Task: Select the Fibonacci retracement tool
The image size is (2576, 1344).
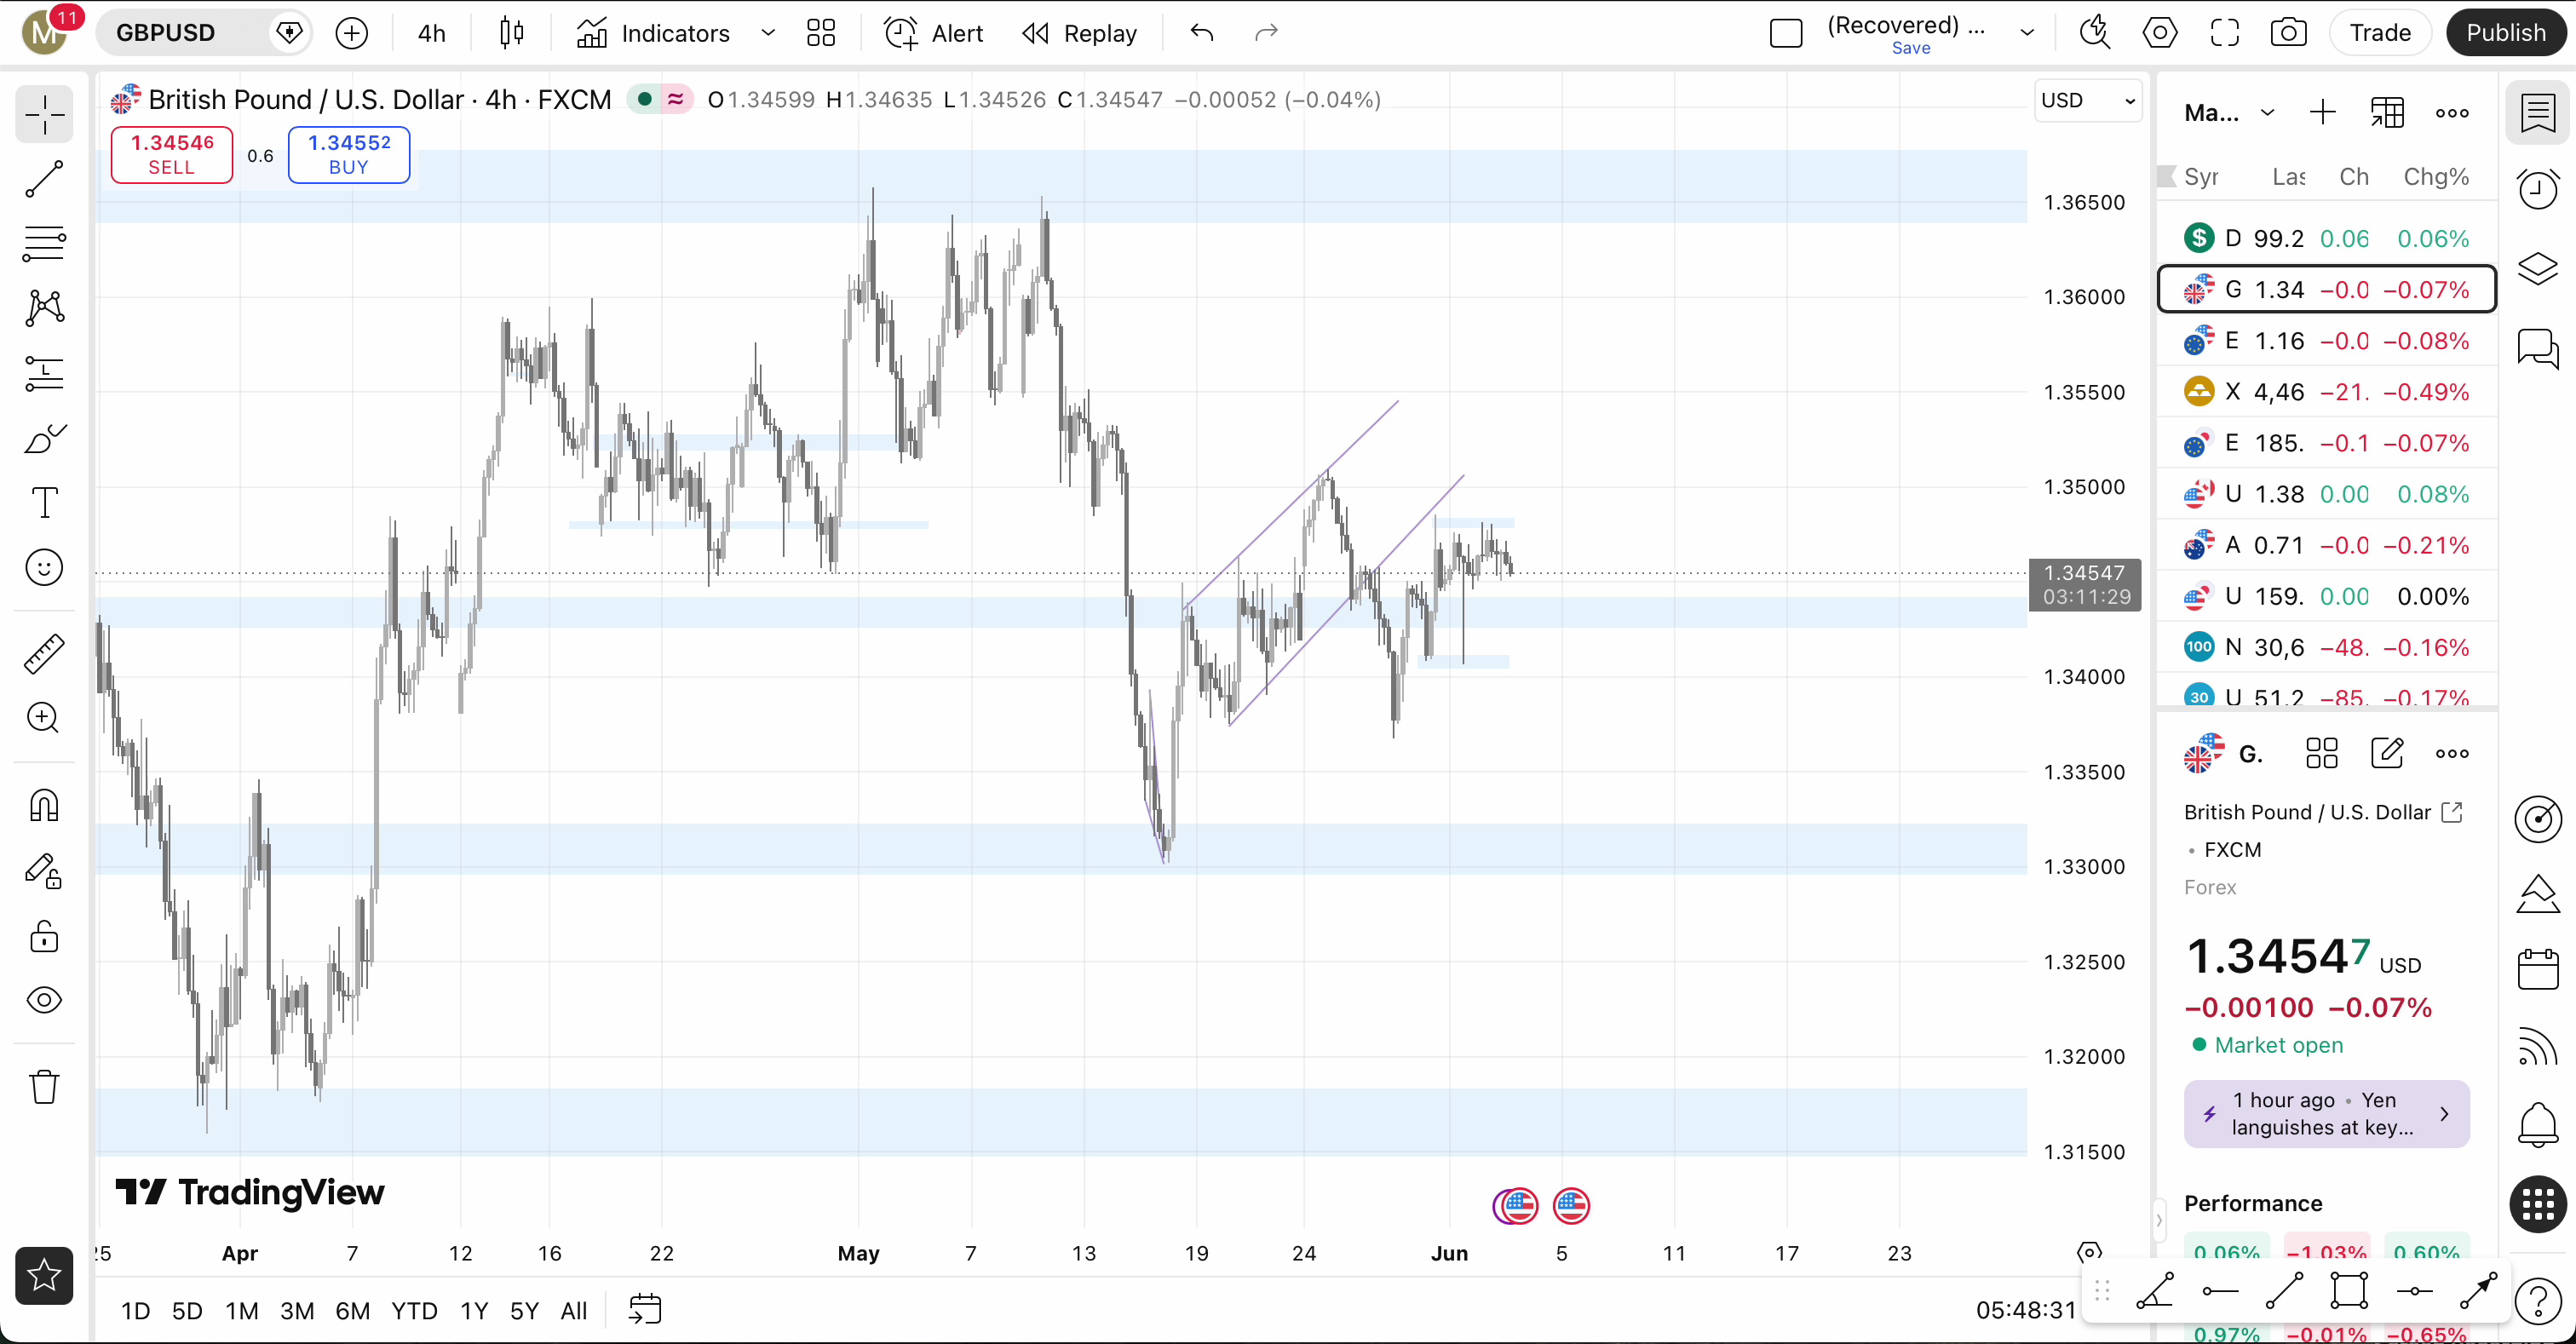Action: 44,243
